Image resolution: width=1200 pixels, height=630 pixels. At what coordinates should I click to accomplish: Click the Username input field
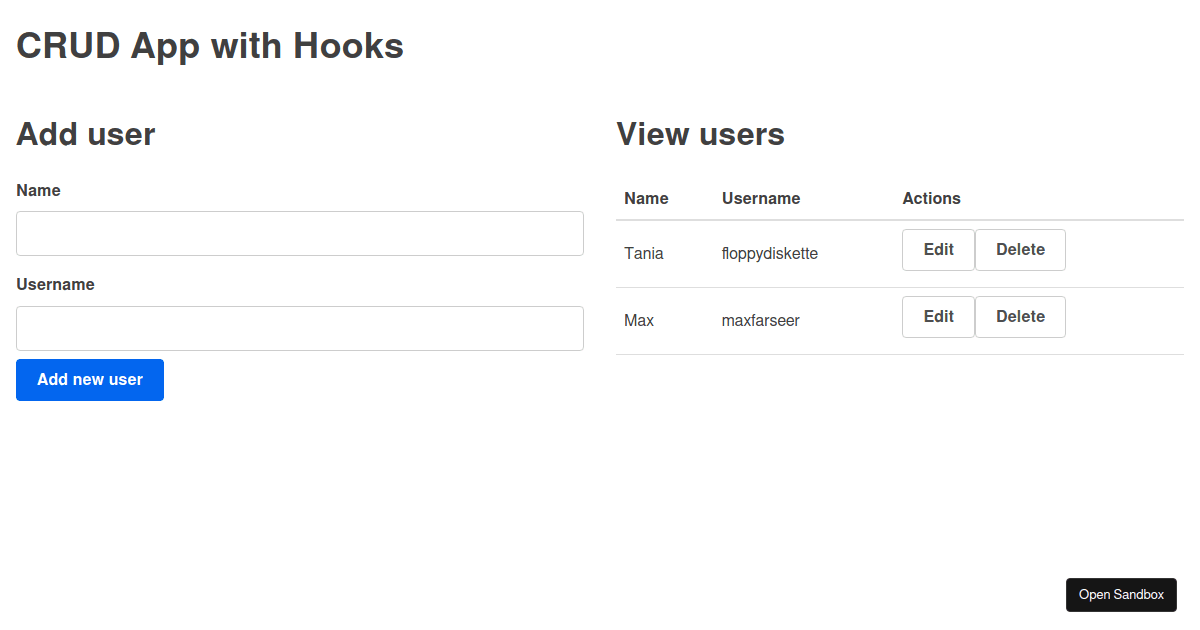click(x=299, y=328)
